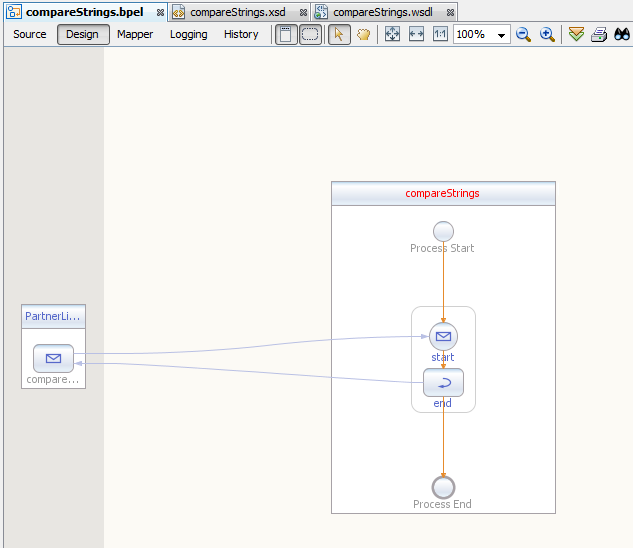
Task: Click the fit diagram to window icon
Action: pyautogui.click(x=392, y=34)
